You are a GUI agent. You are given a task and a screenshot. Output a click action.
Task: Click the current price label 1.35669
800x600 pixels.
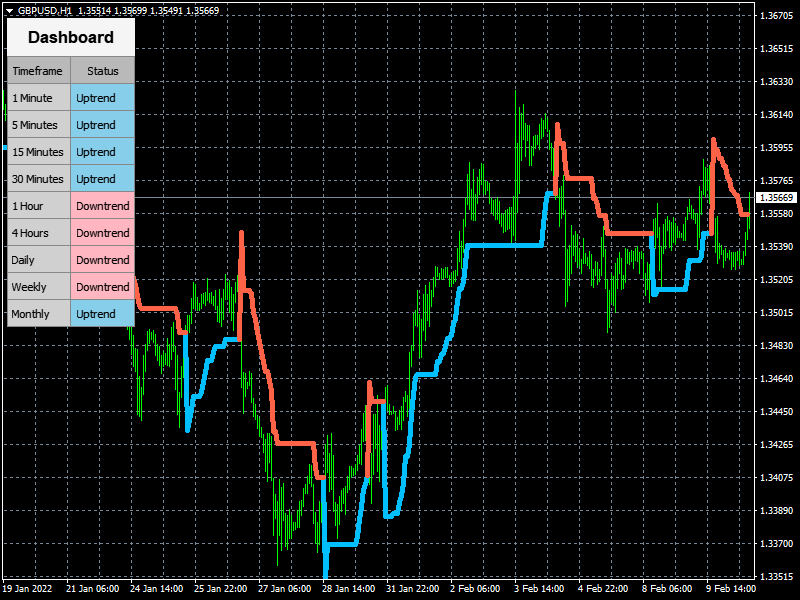777,197
